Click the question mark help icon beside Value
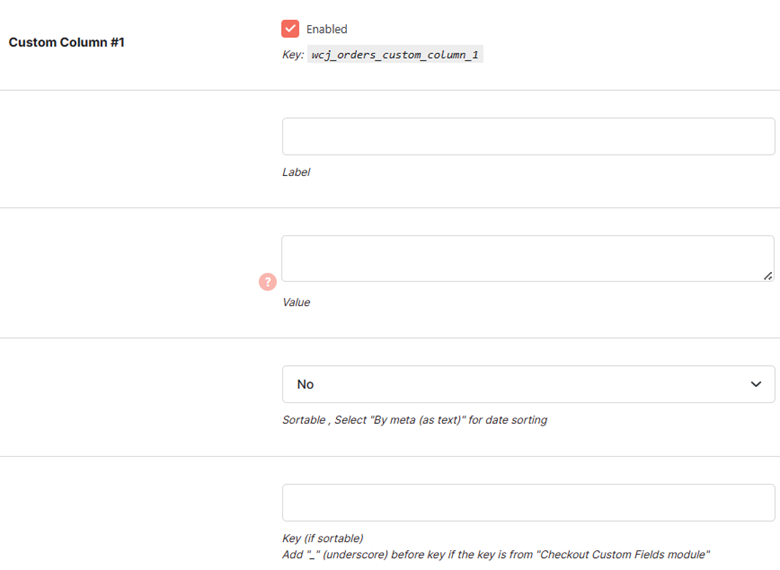This screenshot has width=780, height=570. coord(268,282)
